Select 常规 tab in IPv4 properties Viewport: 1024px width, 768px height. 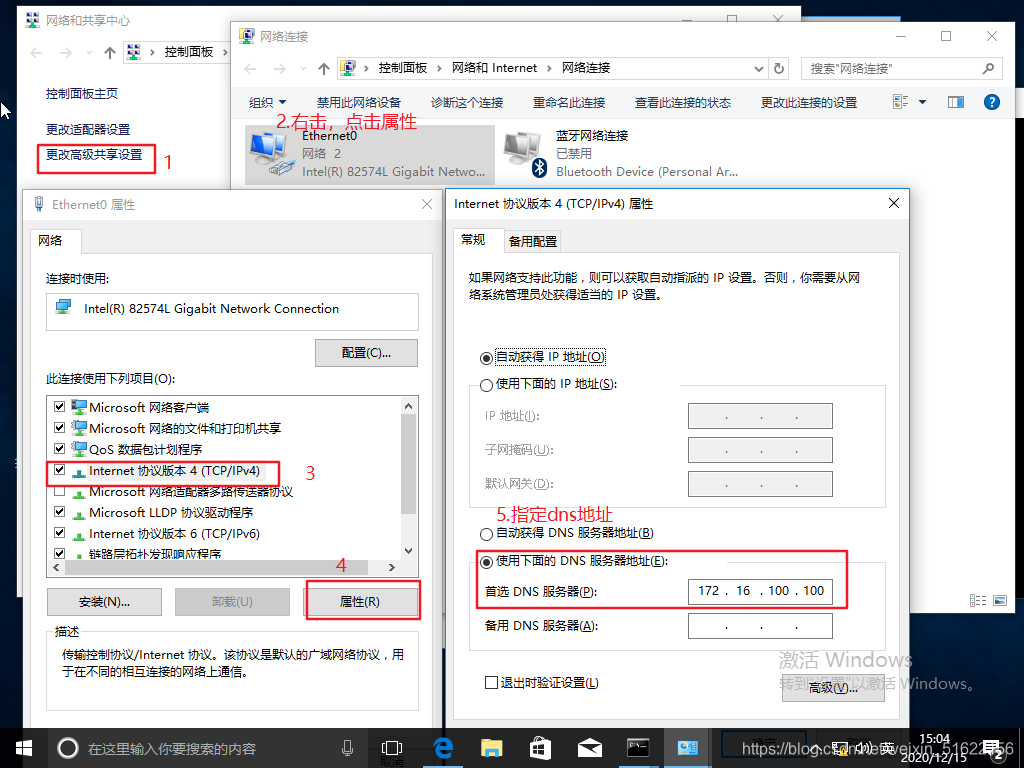click(x=473, y=240)
